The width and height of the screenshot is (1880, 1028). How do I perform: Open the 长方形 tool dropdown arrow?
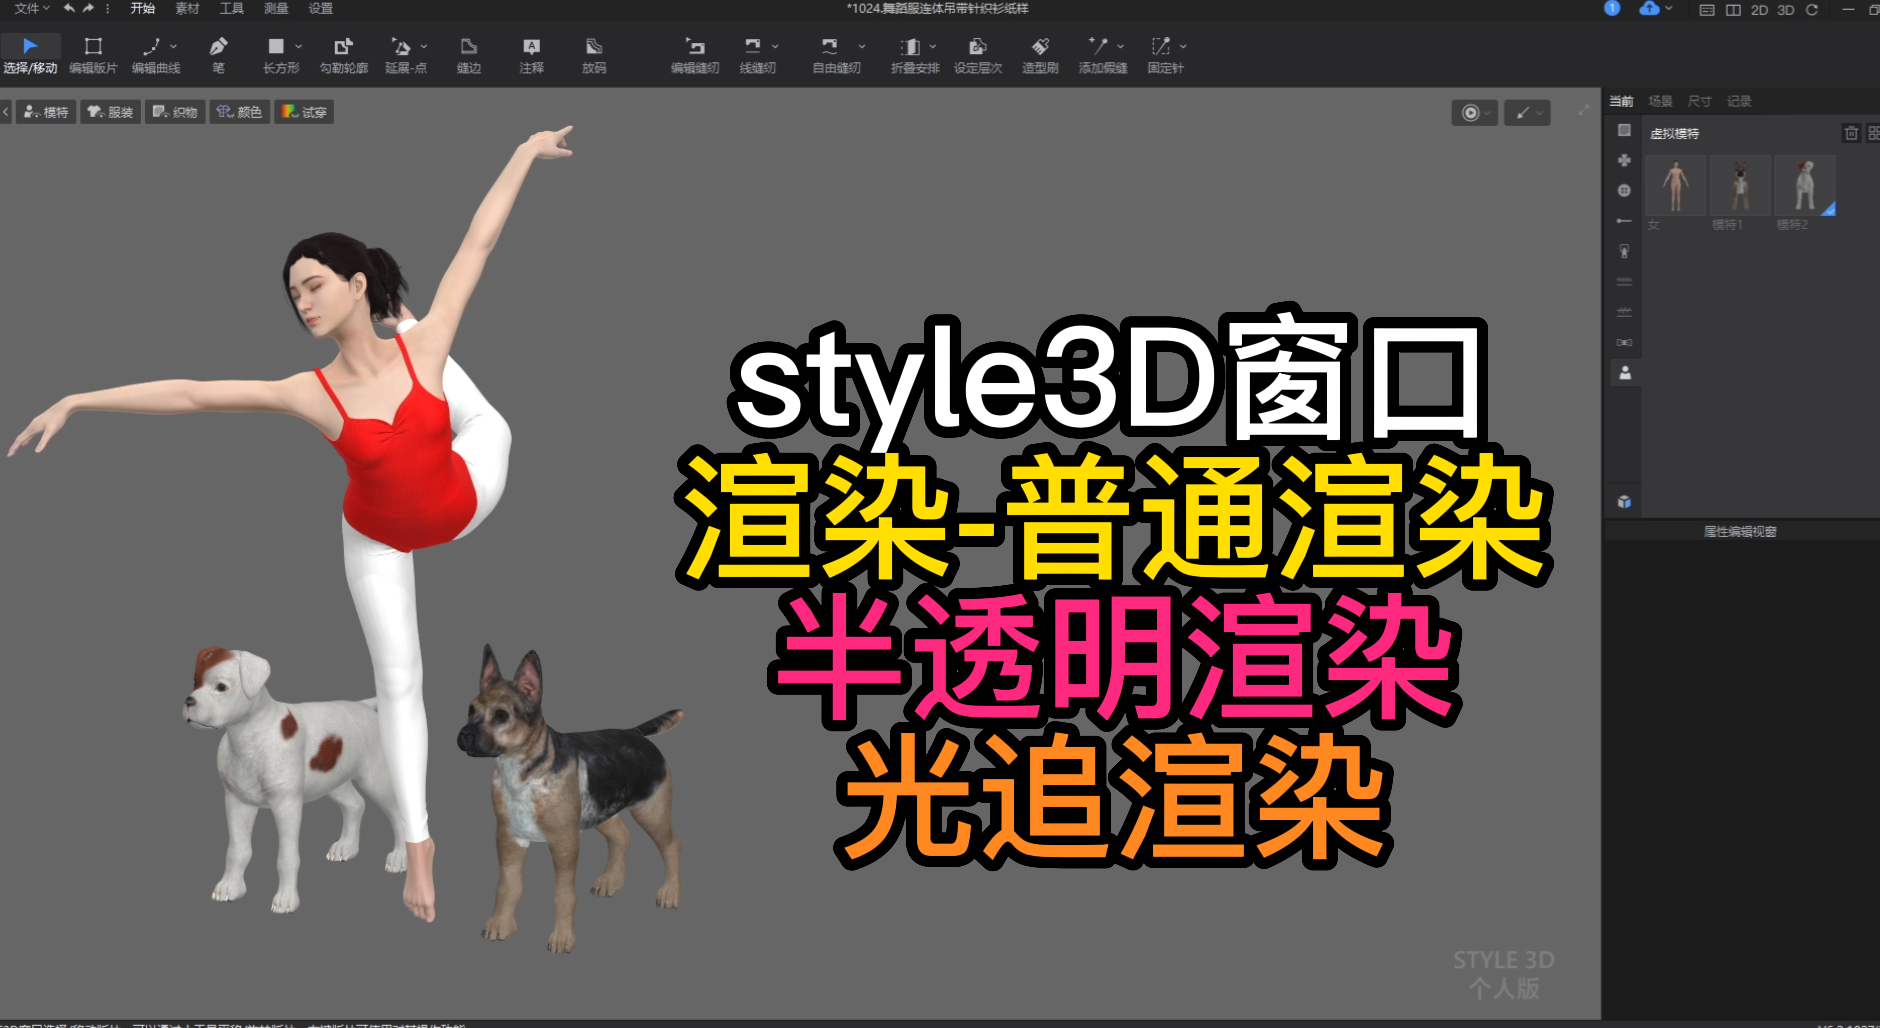pos(298,46)
